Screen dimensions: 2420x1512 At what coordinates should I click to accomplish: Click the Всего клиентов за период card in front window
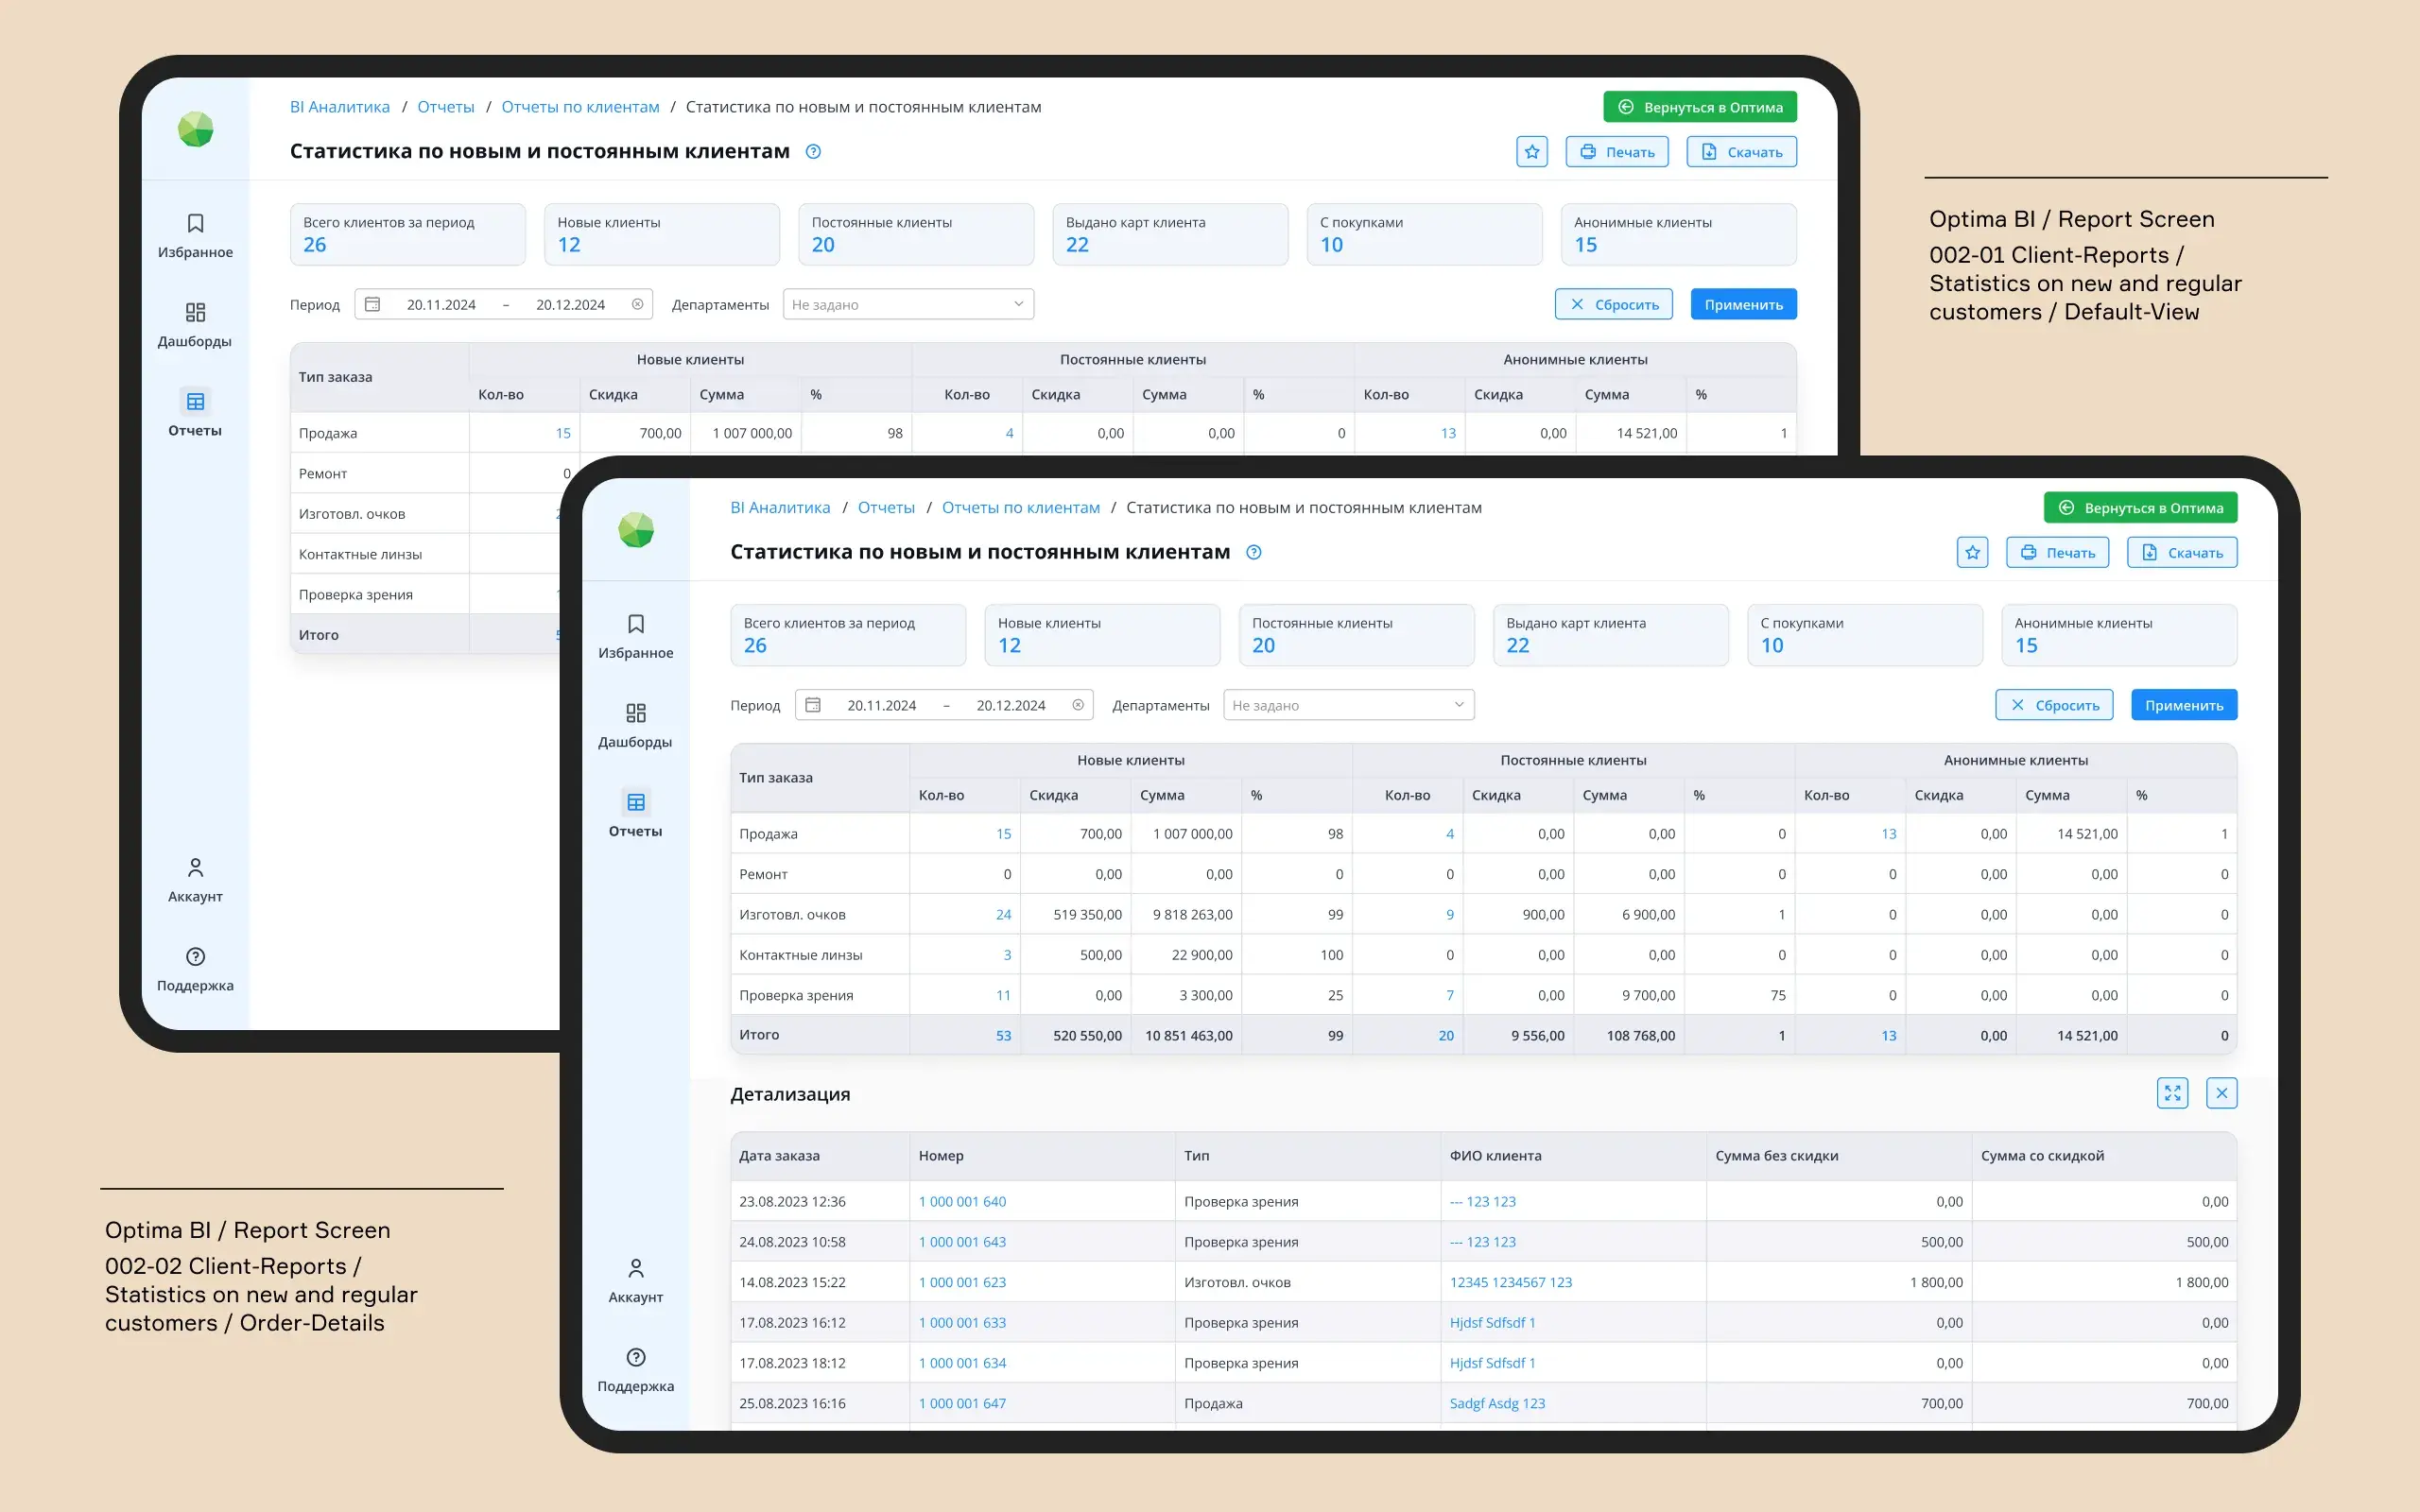coord(848,635)
